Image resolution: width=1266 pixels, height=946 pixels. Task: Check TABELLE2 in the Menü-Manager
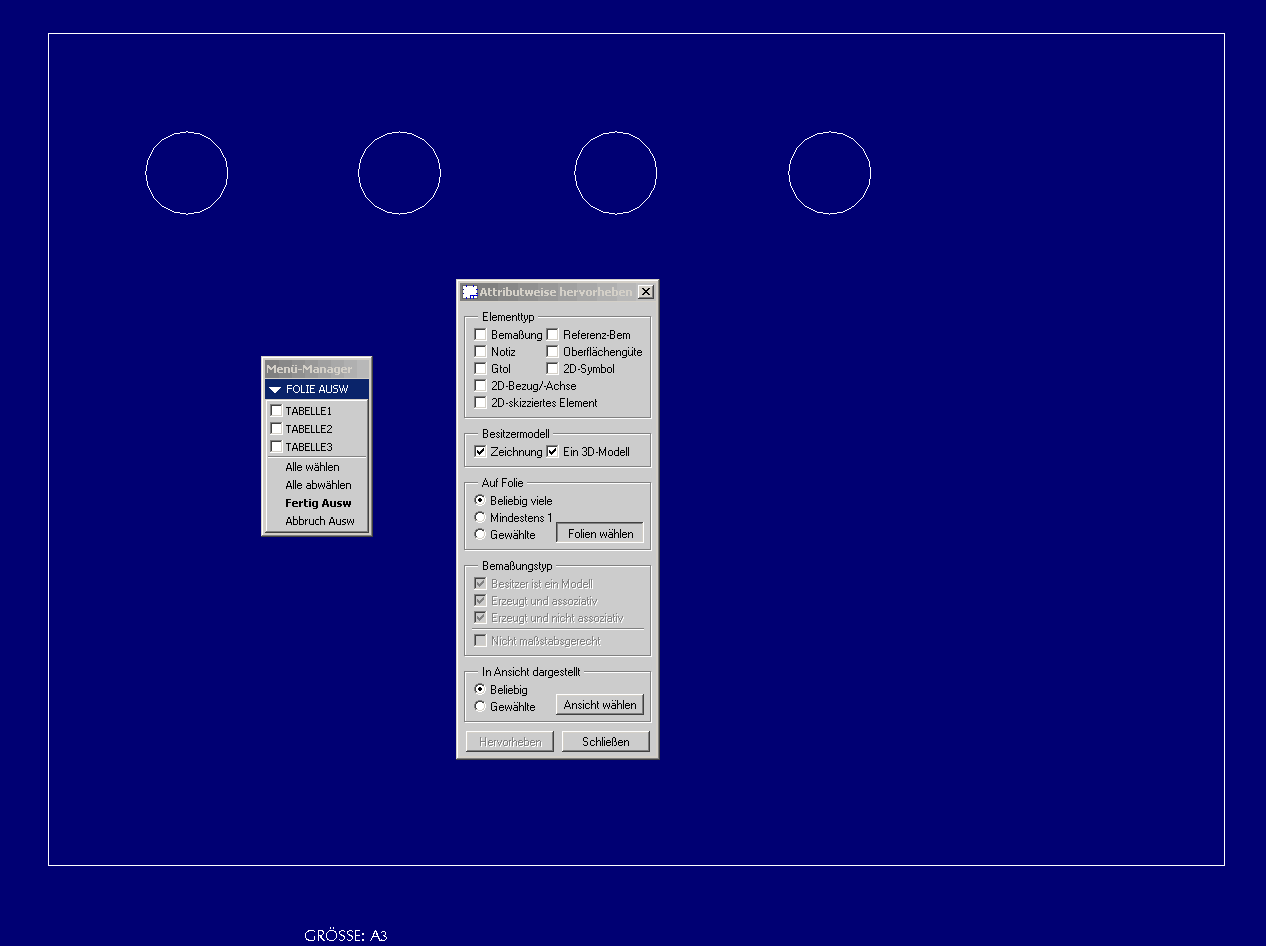click(276, 429)
